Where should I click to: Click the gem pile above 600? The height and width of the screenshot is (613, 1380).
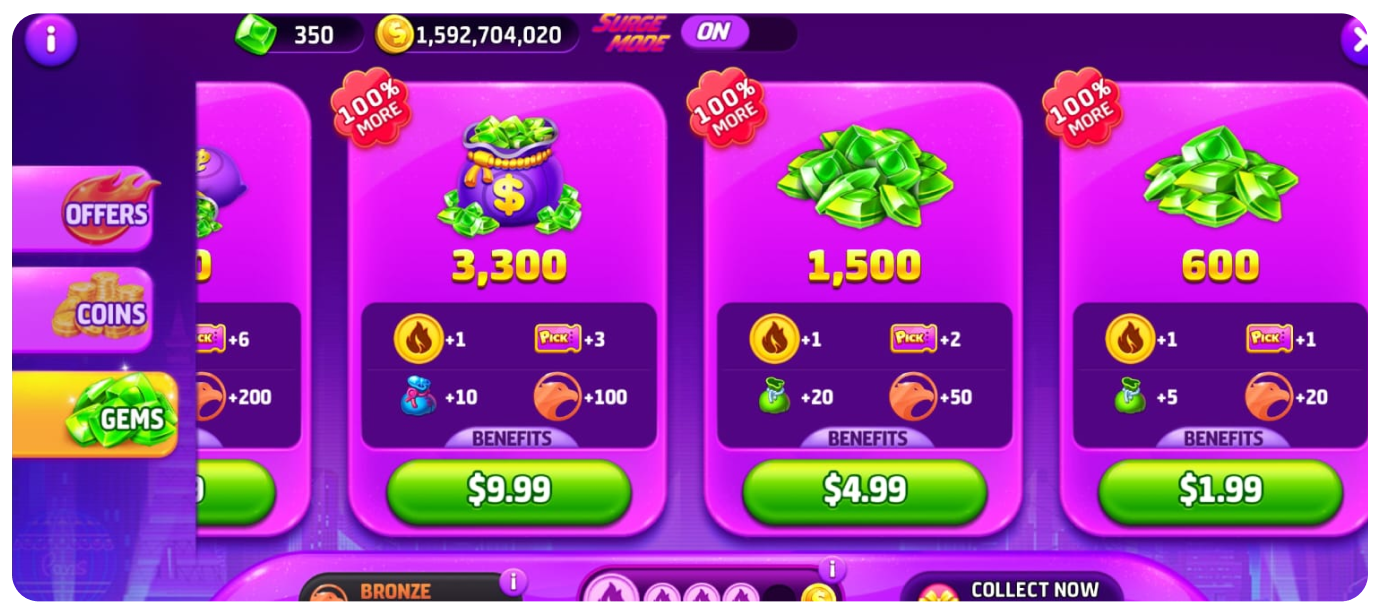pyautogui.click(x=1220, y=177)
